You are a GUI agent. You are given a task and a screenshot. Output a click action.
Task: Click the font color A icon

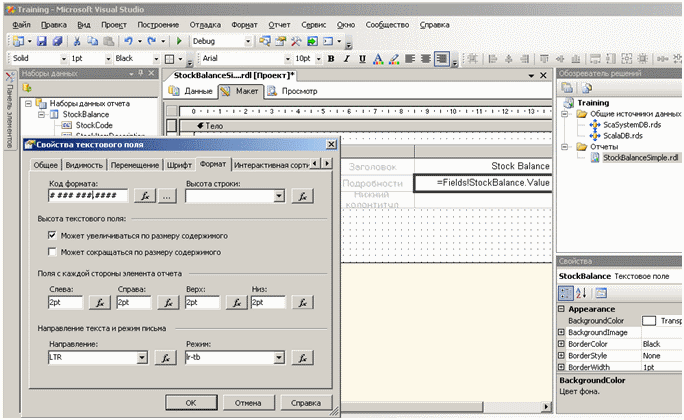tap(378, 58)
